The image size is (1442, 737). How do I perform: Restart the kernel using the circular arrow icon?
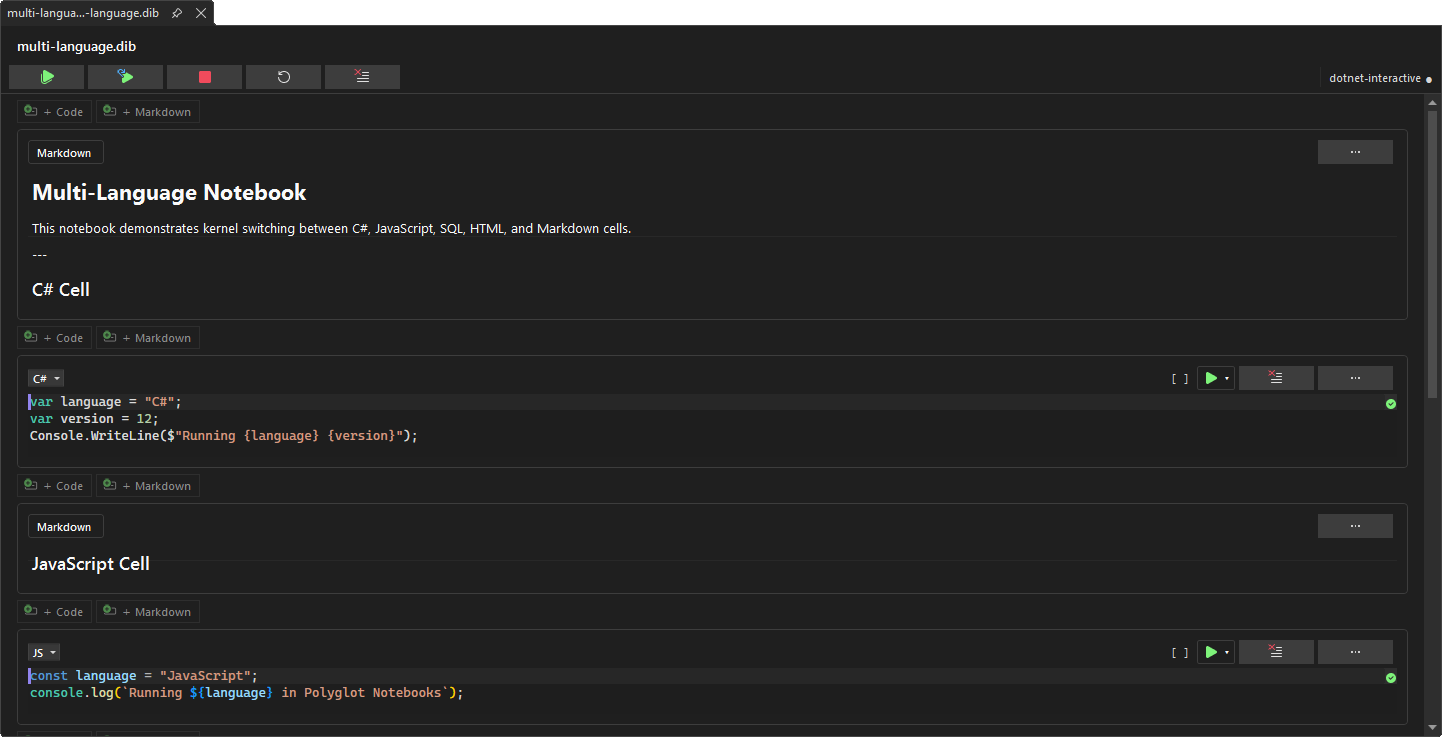283,76
